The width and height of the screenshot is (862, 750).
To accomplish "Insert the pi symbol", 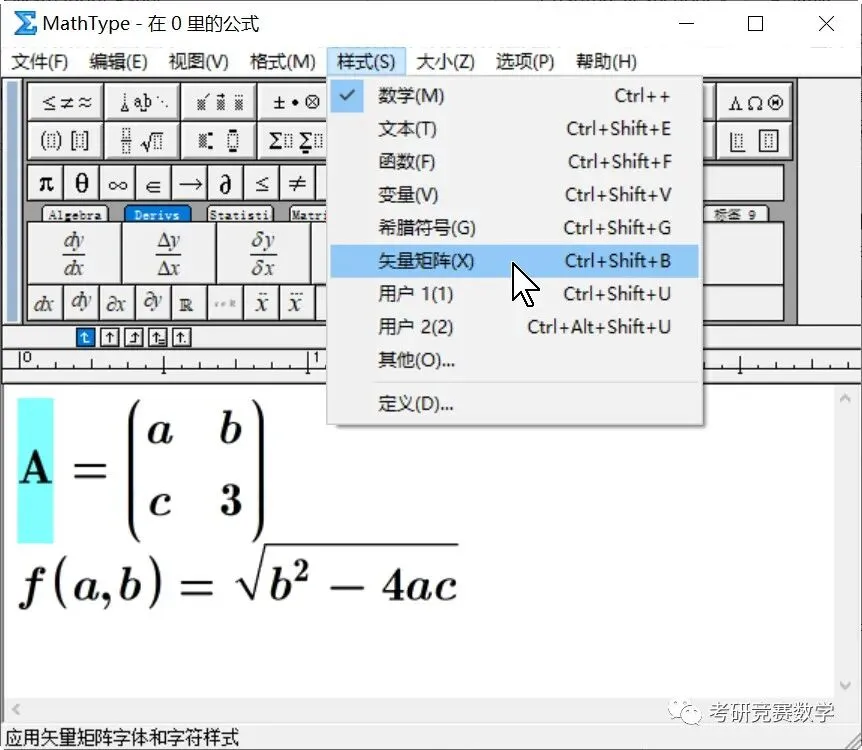I will tap(46, 183).
